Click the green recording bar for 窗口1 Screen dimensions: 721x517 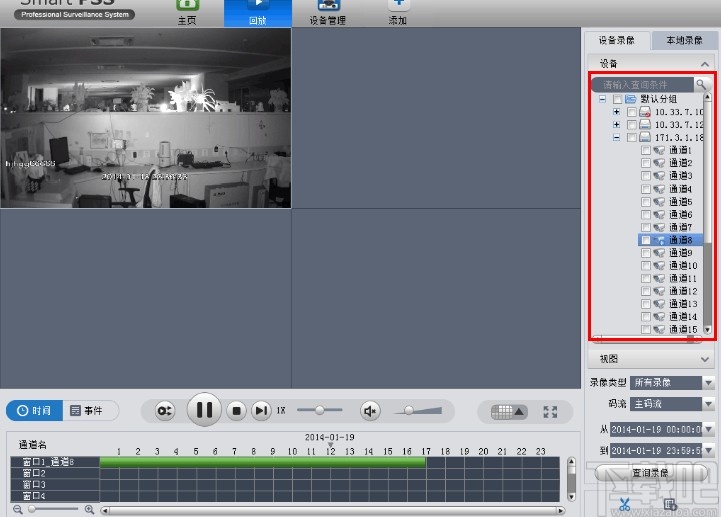[263, 462]
